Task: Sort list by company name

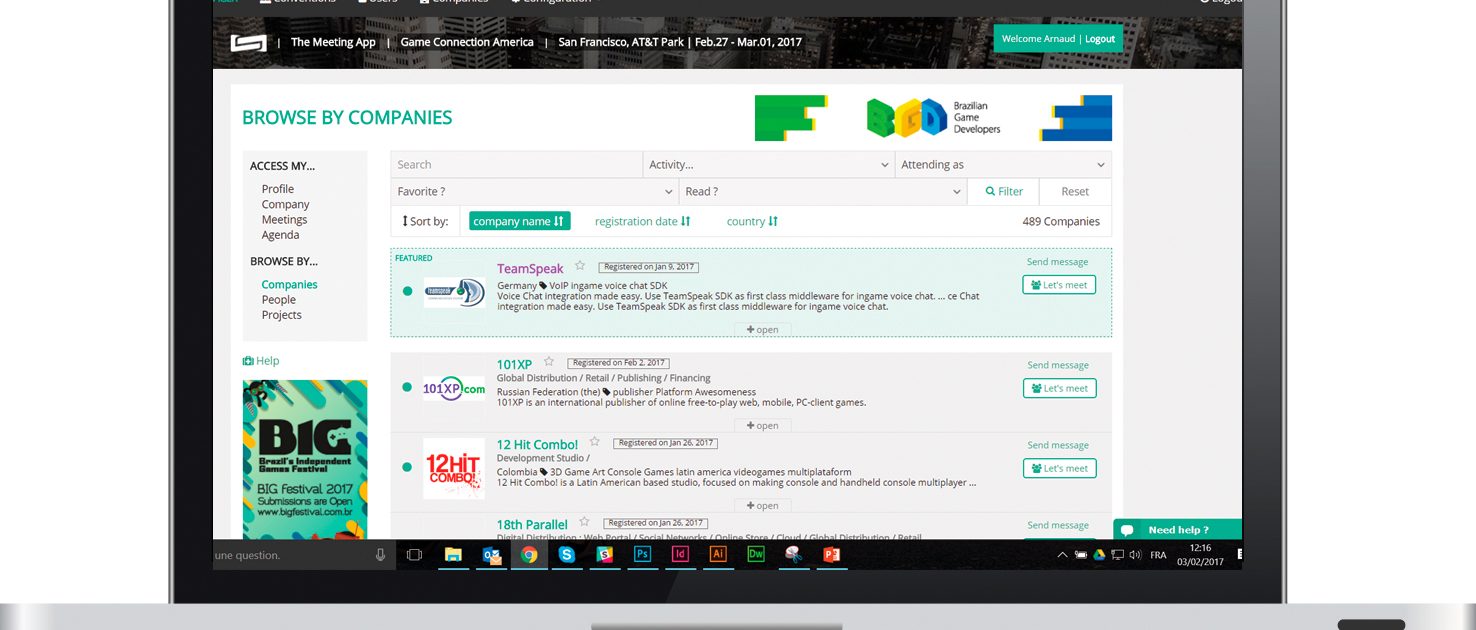Action: click(x=519, y=221)
